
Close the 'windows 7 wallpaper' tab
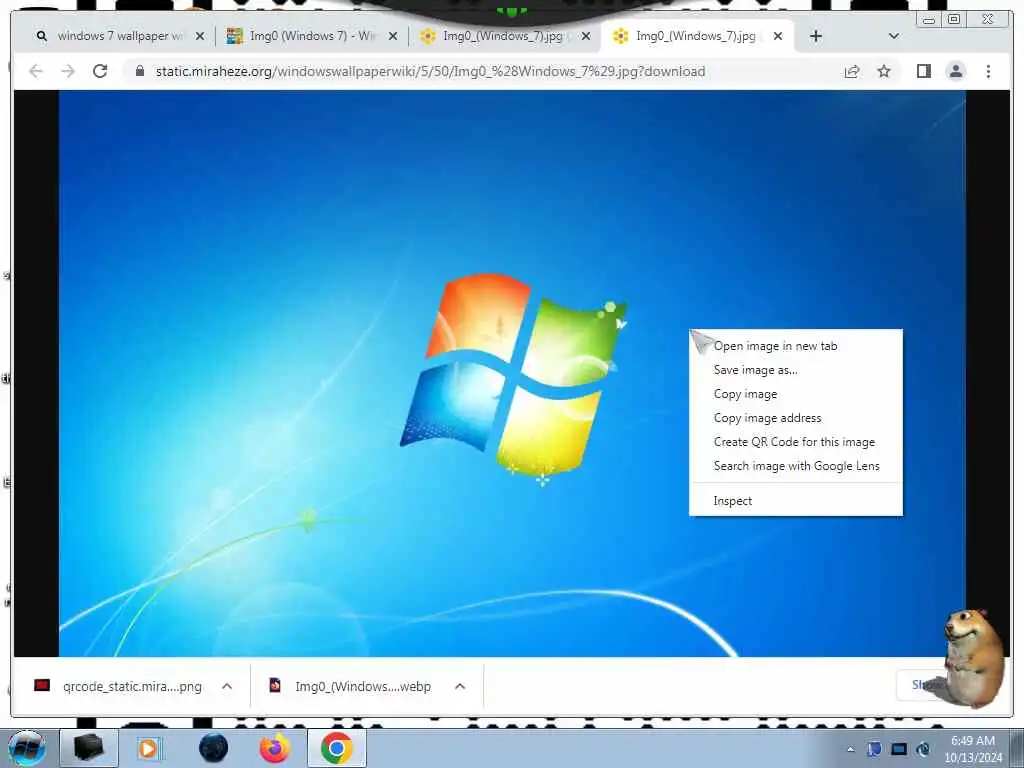[200, 36]
